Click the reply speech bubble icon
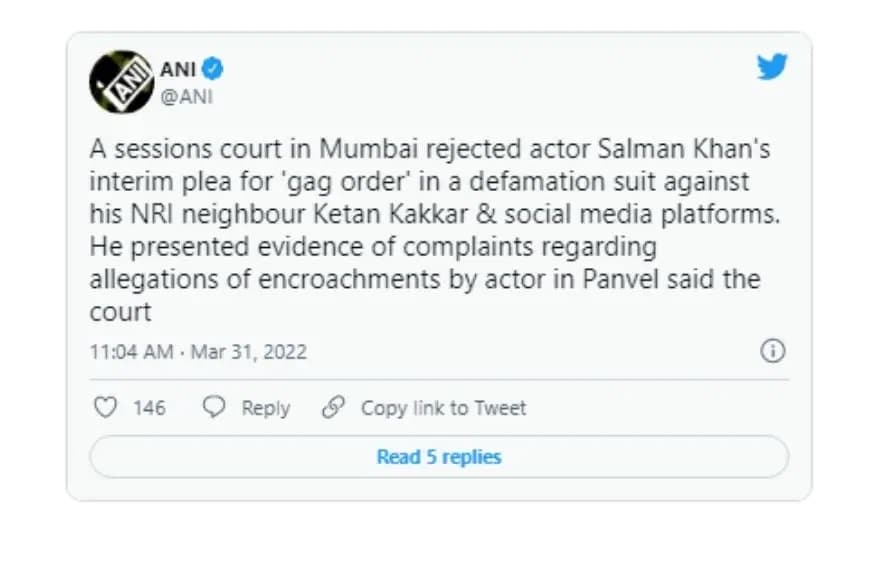 214,407
